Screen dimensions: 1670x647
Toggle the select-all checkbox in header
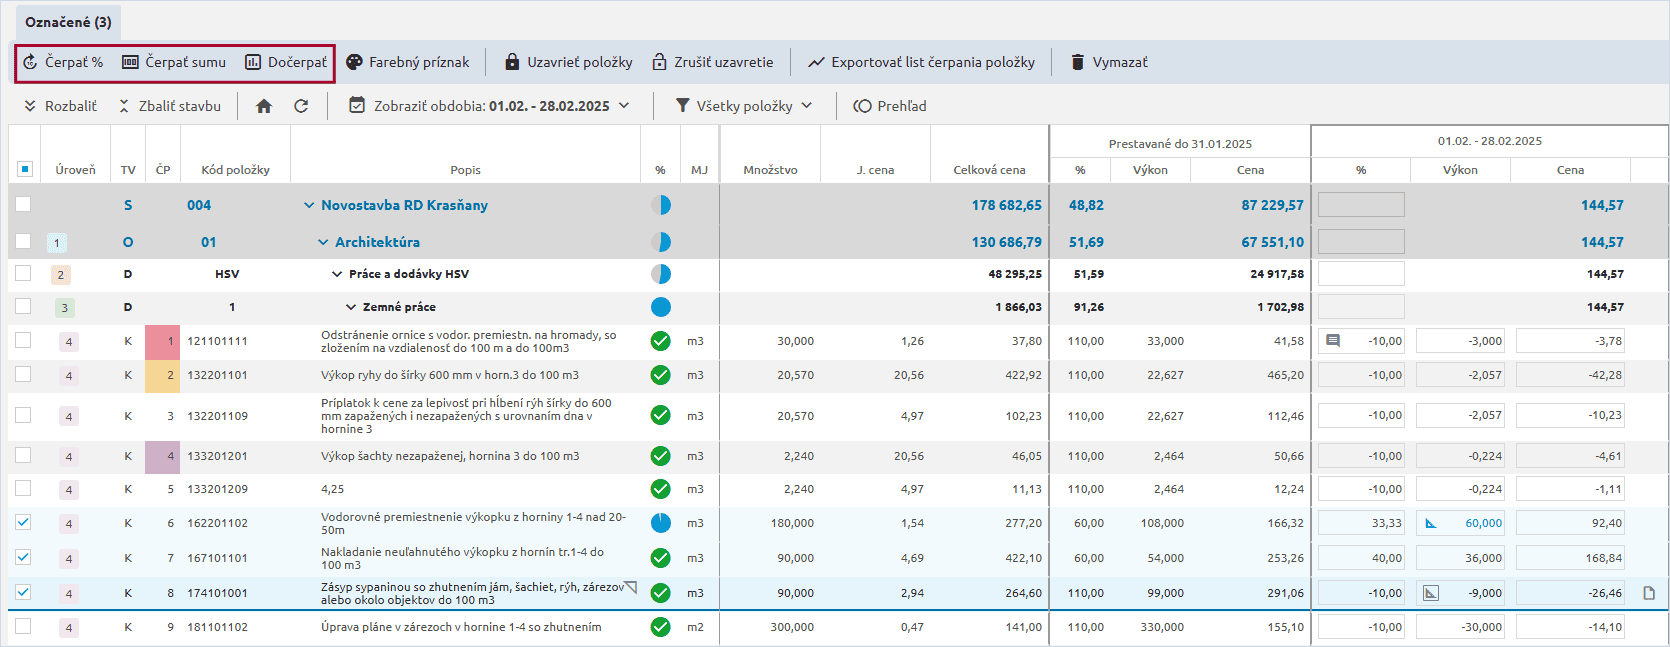click(x=25, y=169)
